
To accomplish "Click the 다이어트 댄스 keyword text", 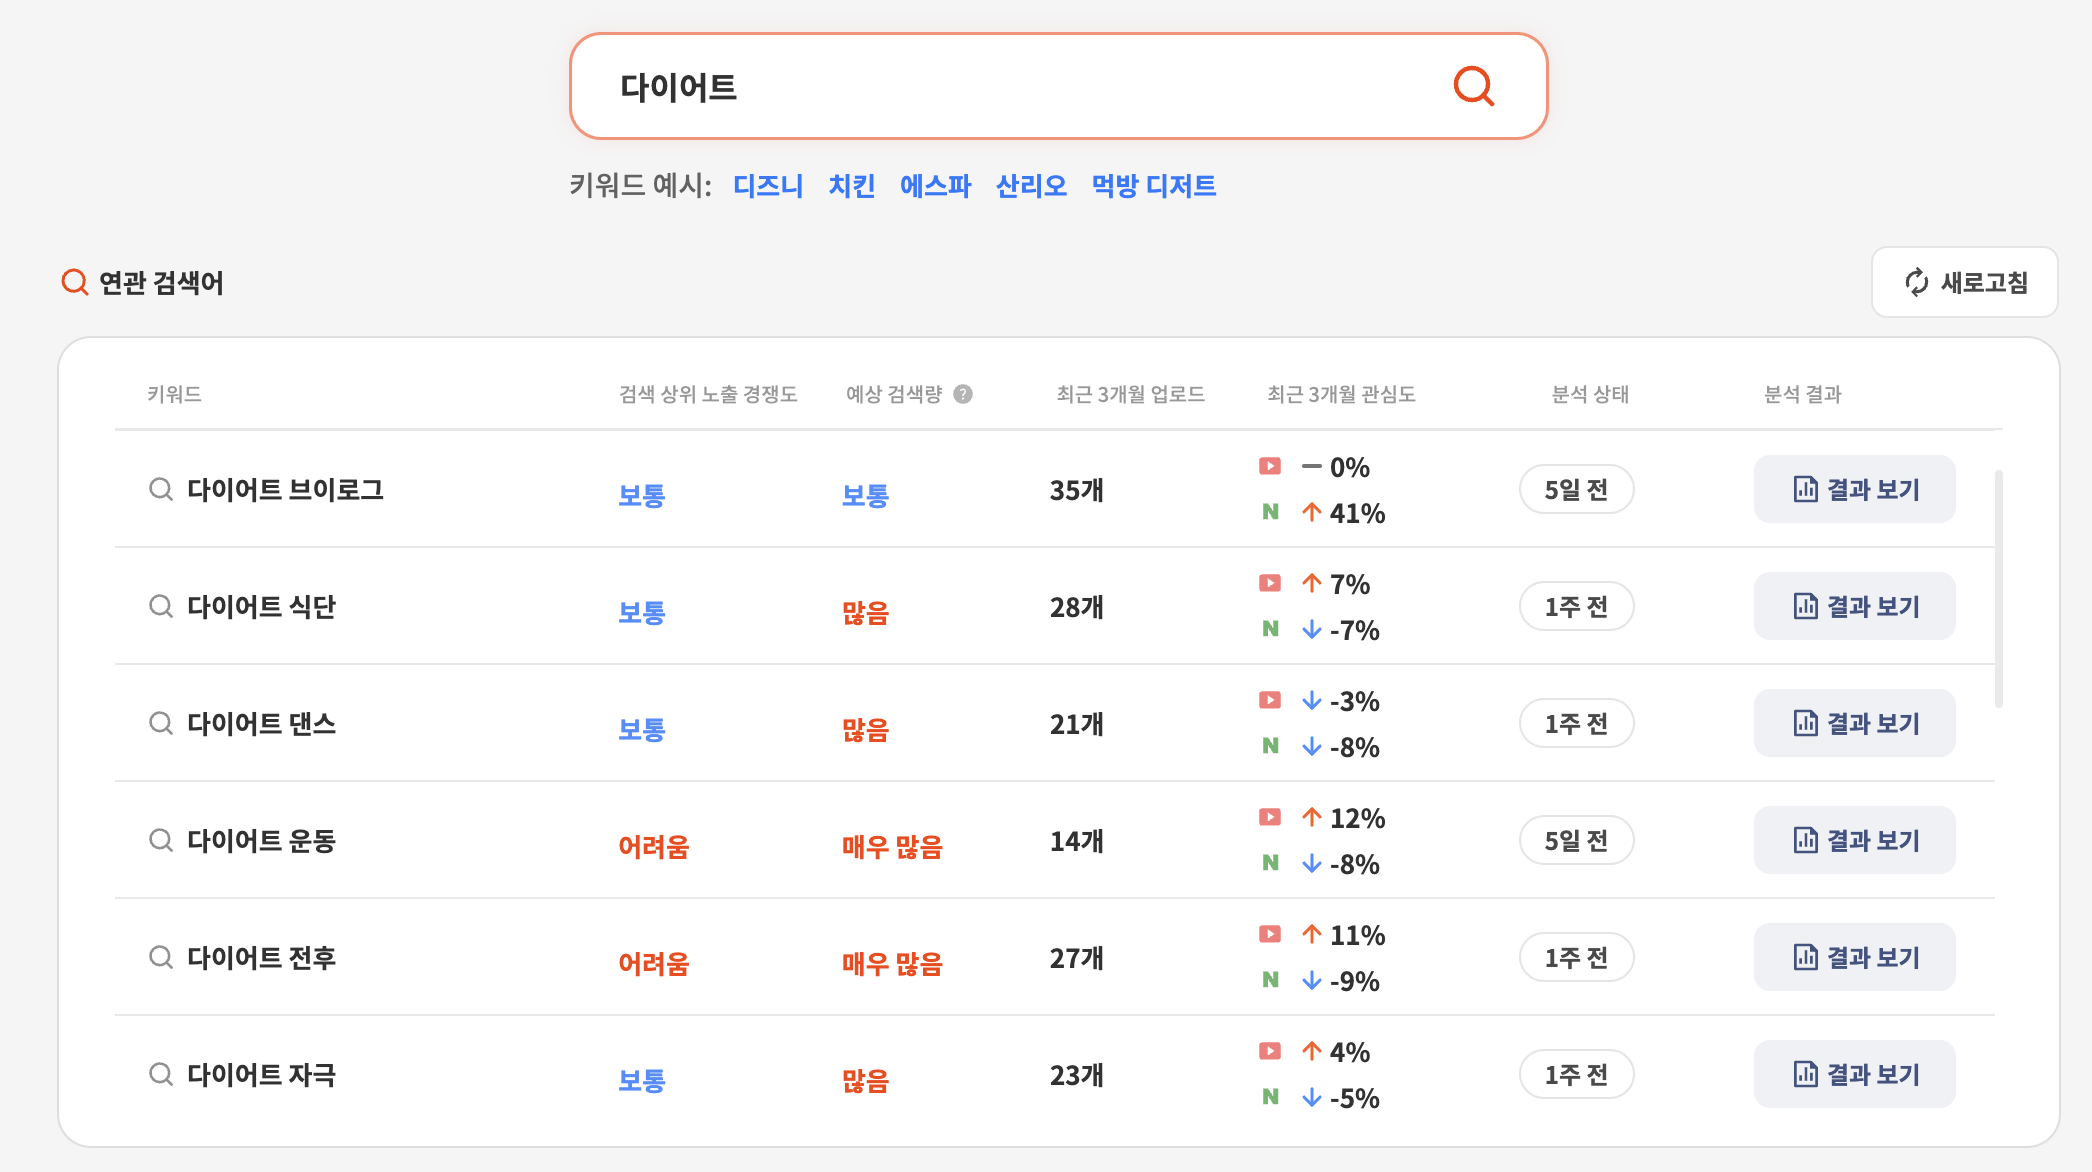I will coord(261,724).
